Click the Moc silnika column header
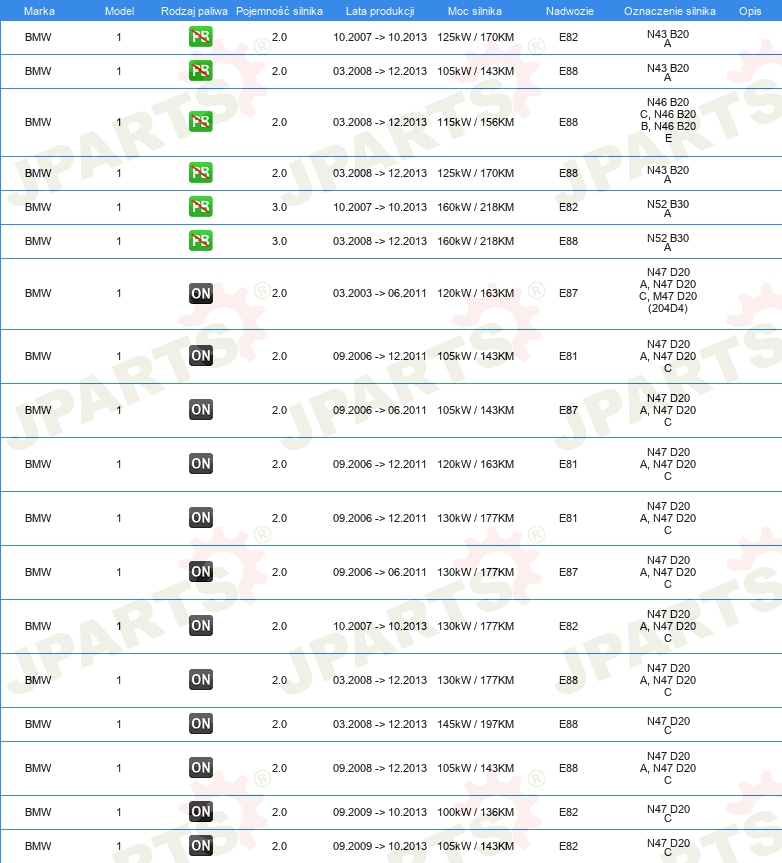This screenshot has width=782, height=863. 475,11
